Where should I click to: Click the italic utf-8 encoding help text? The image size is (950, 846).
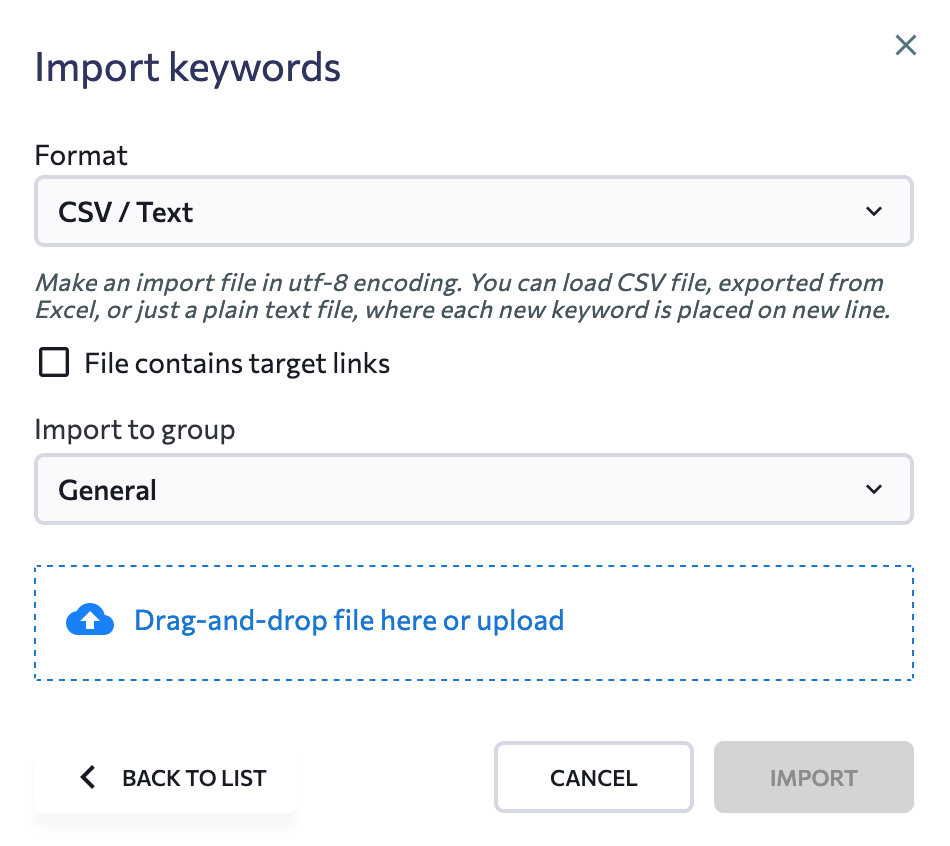tap(462, 296)
